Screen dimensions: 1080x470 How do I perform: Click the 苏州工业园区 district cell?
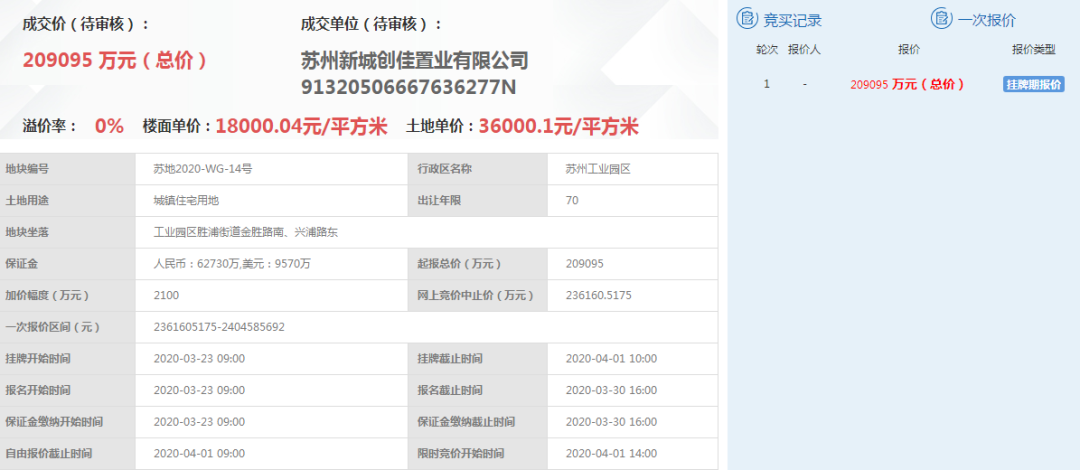click(x=598, y=169)
